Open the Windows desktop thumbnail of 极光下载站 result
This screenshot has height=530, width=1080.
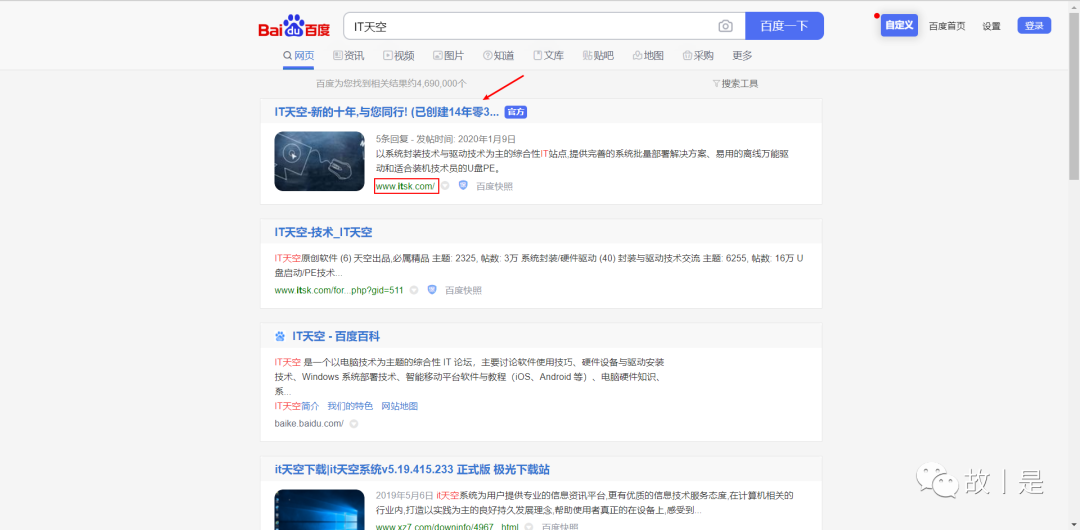320,509
